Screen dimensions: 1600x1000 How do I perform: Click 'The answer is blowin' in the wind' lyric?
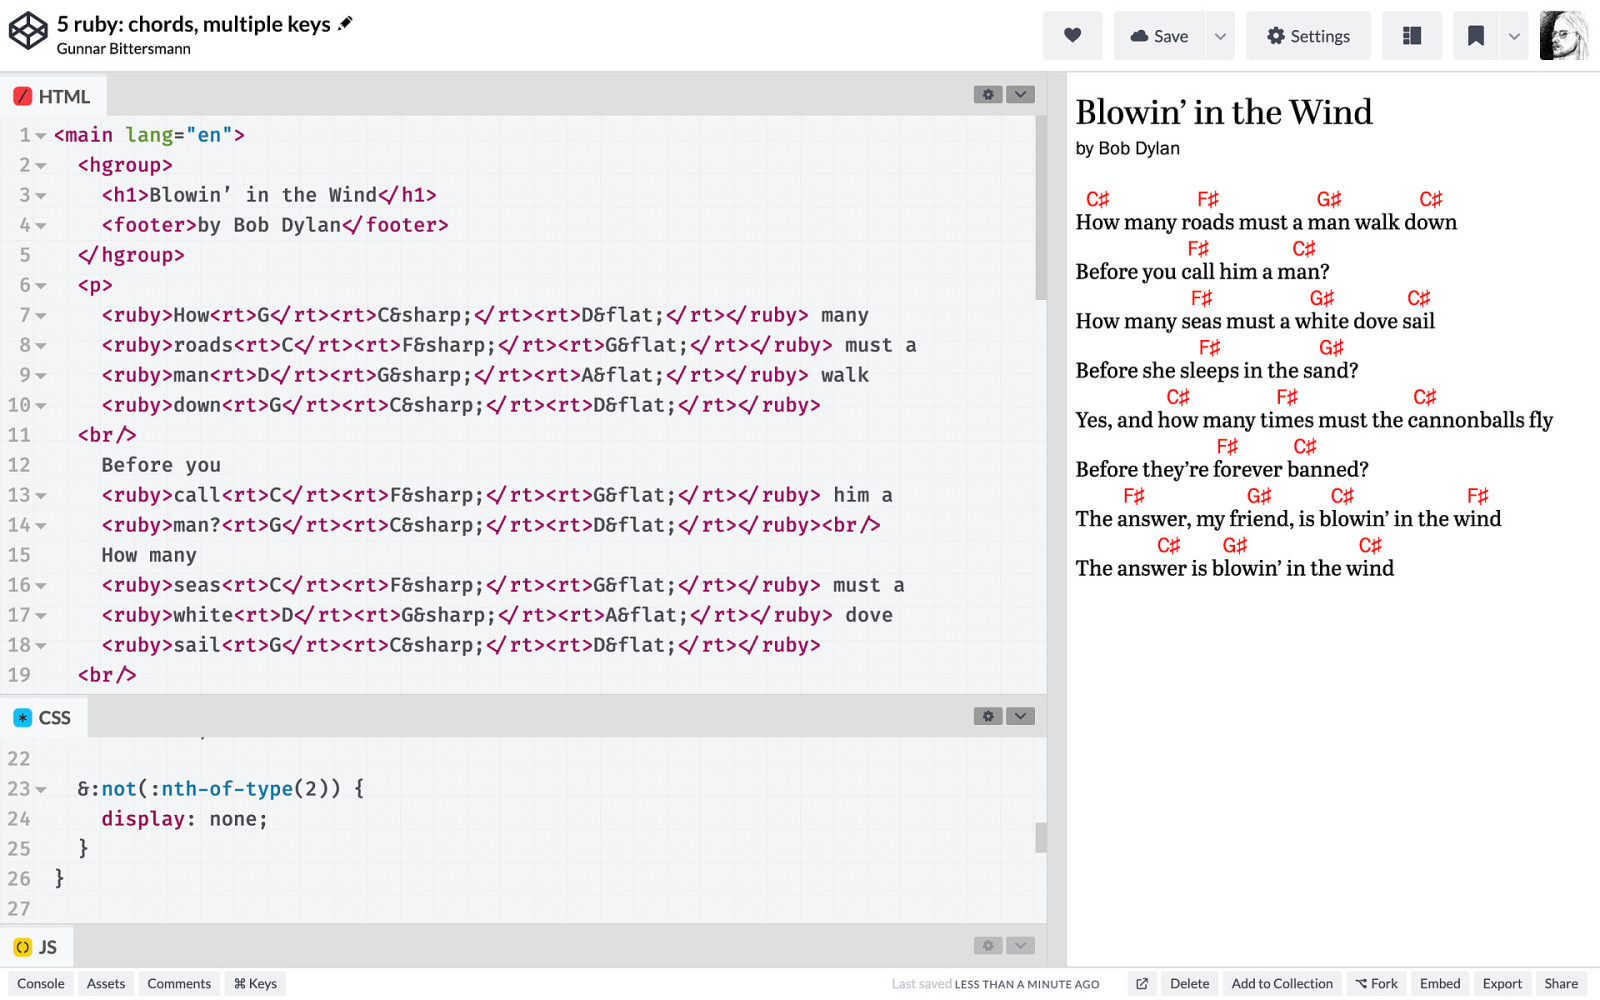click(x=1235, y=569)
